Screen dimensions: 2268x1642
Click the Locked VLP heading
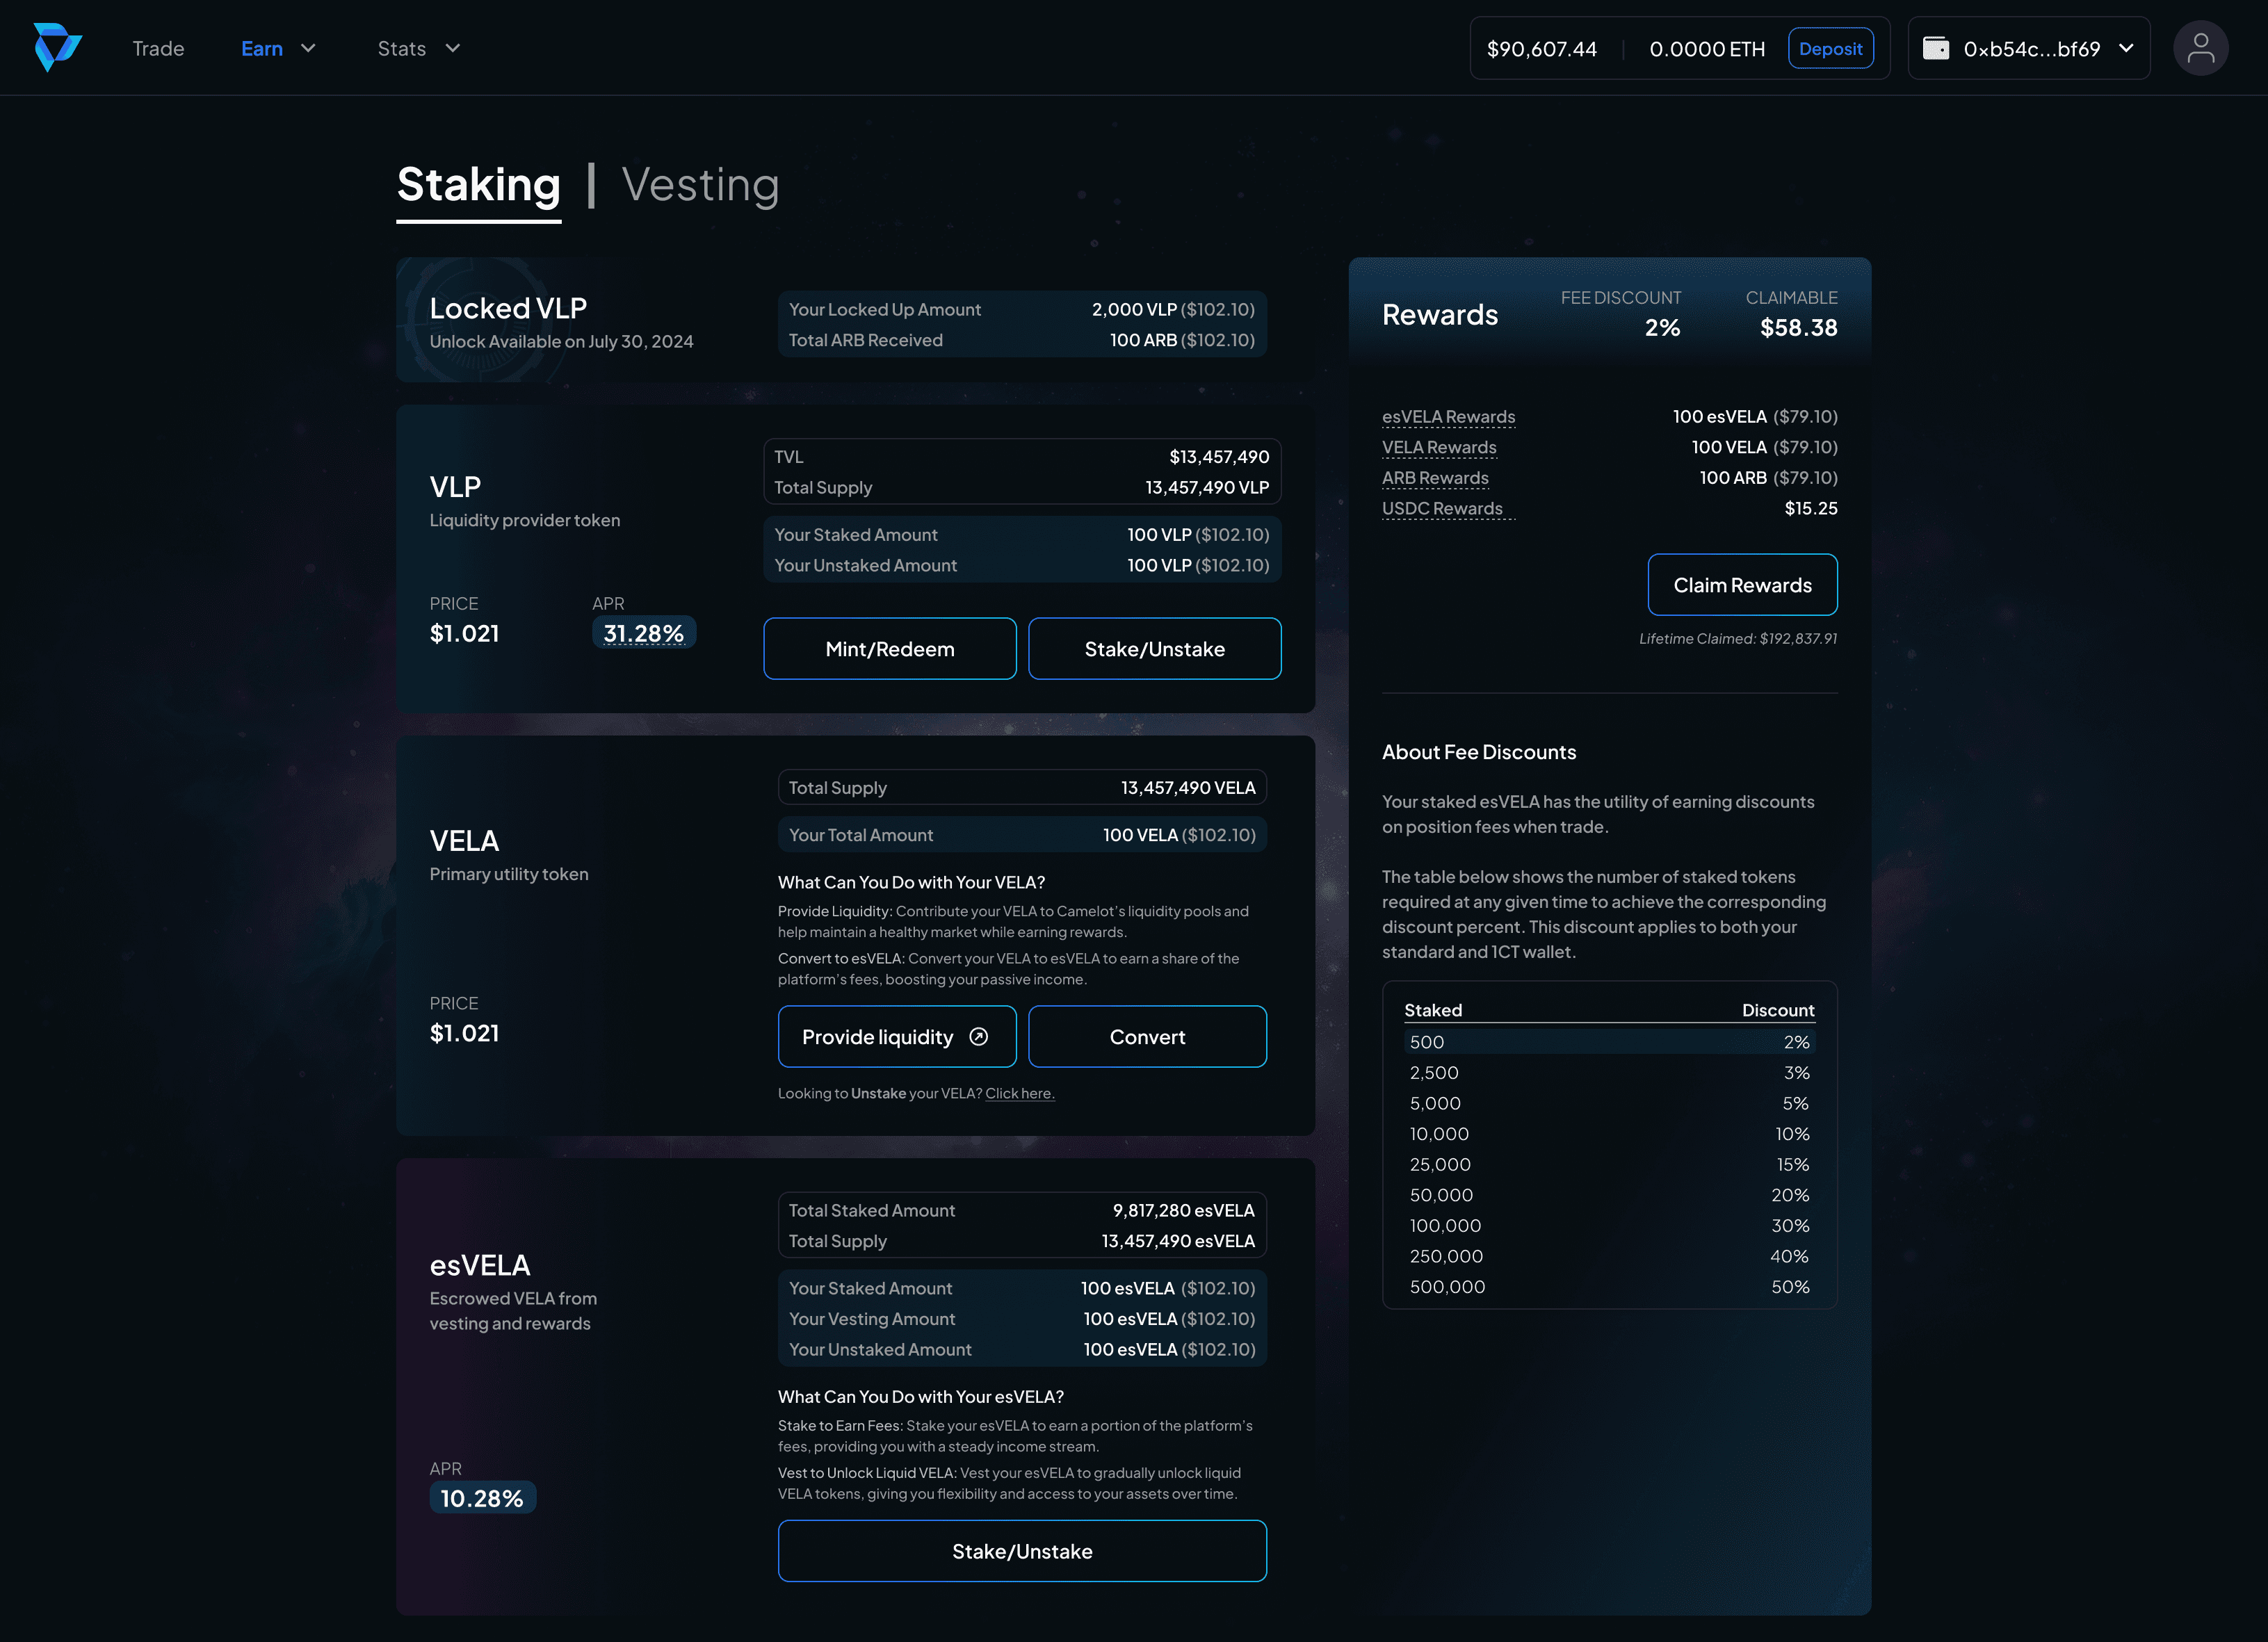tap(508, 308)
